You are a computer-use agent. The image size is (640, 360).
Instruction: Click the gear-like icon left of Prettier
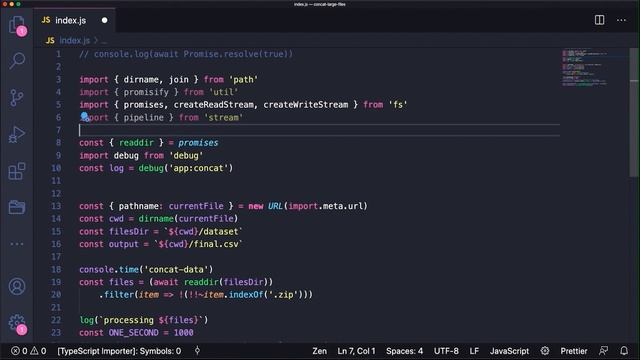coord(544,351)
